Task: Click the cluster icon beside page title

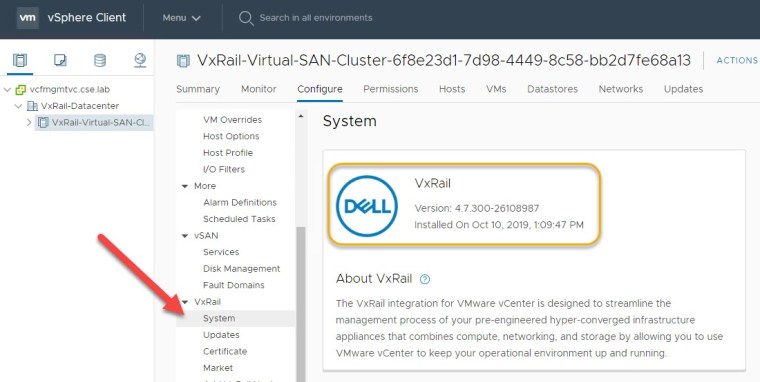Action: click(183, 61)
